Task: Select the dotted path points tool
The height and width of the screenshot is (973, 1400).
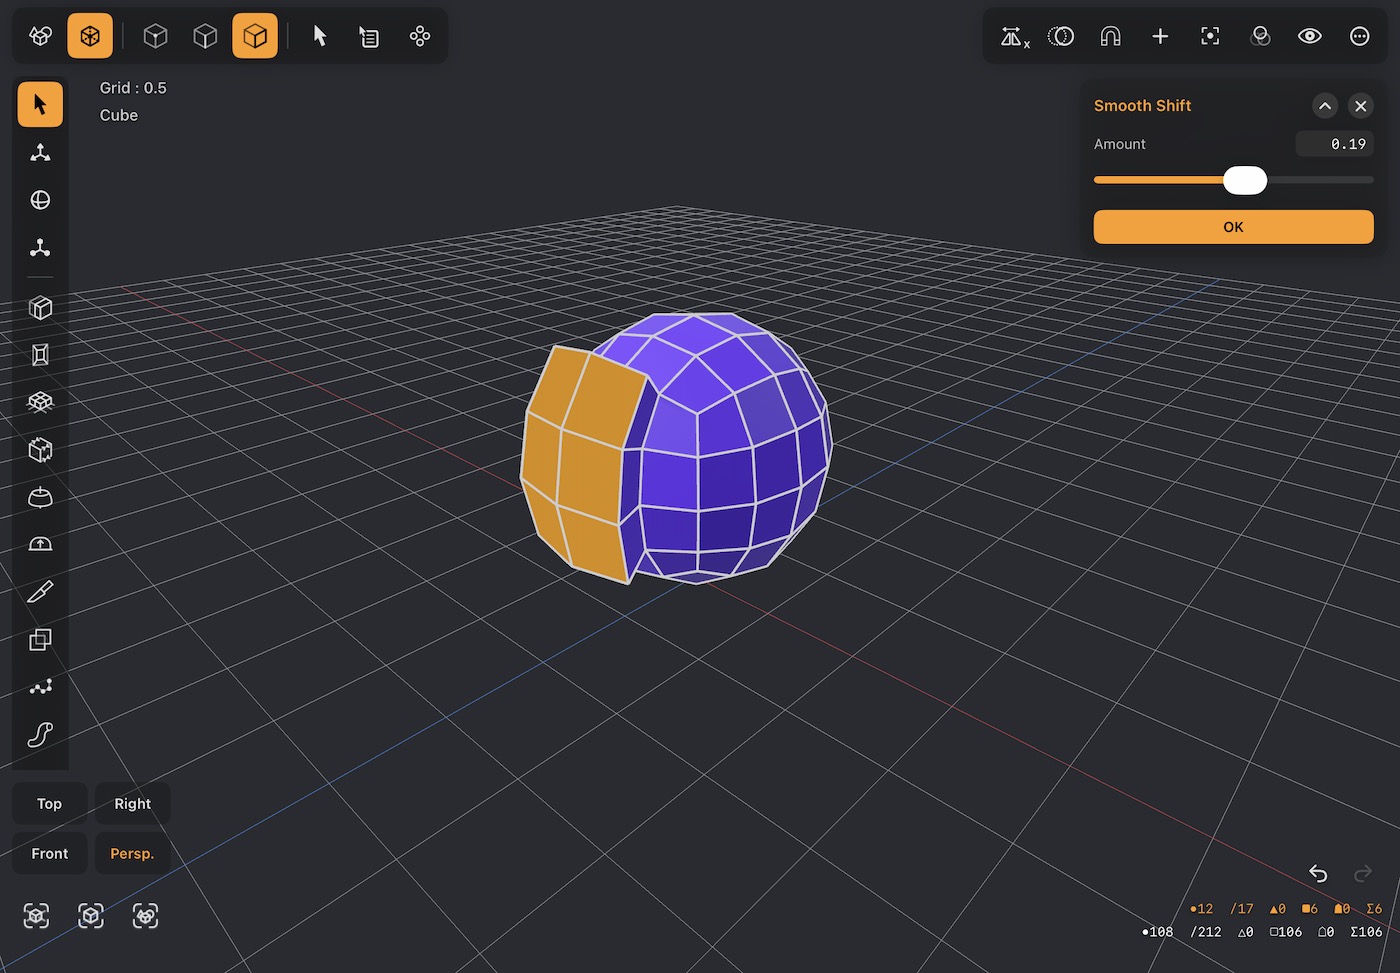Action: coord(40,687)
